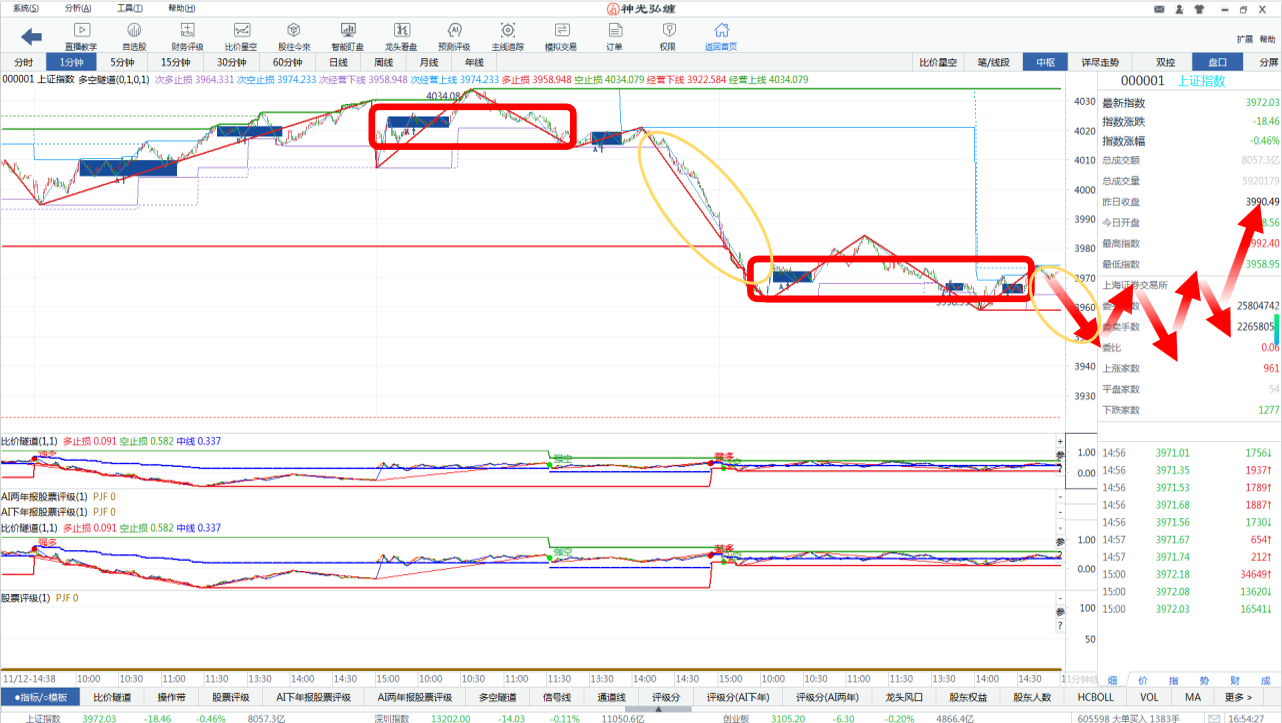This screenshot has height=723, width=1282.
Task: Toggle the 笔/线段 display mode
Action: coord(993,62)
